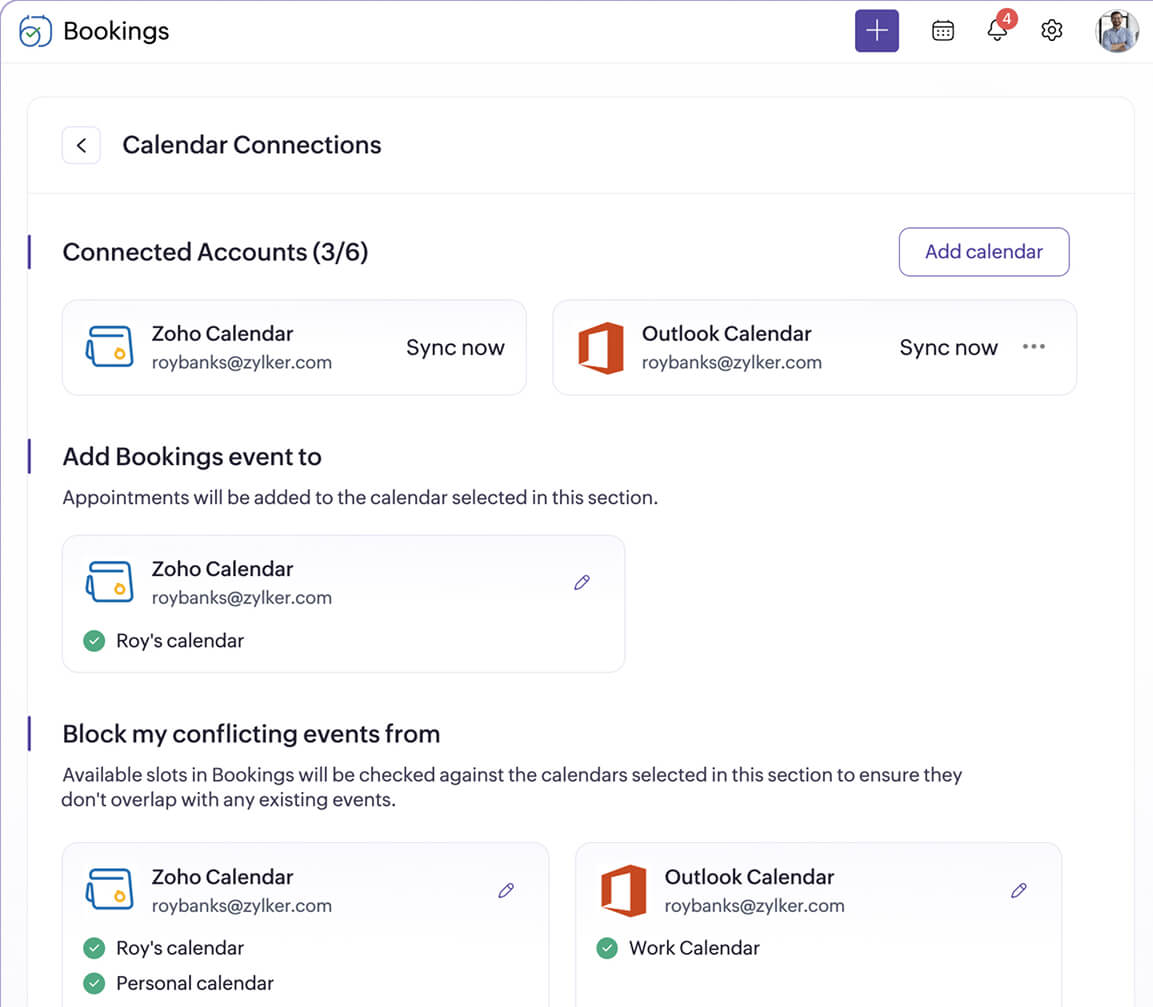Click the Connected Accounts (3/6) heading

tap(215, 252)
